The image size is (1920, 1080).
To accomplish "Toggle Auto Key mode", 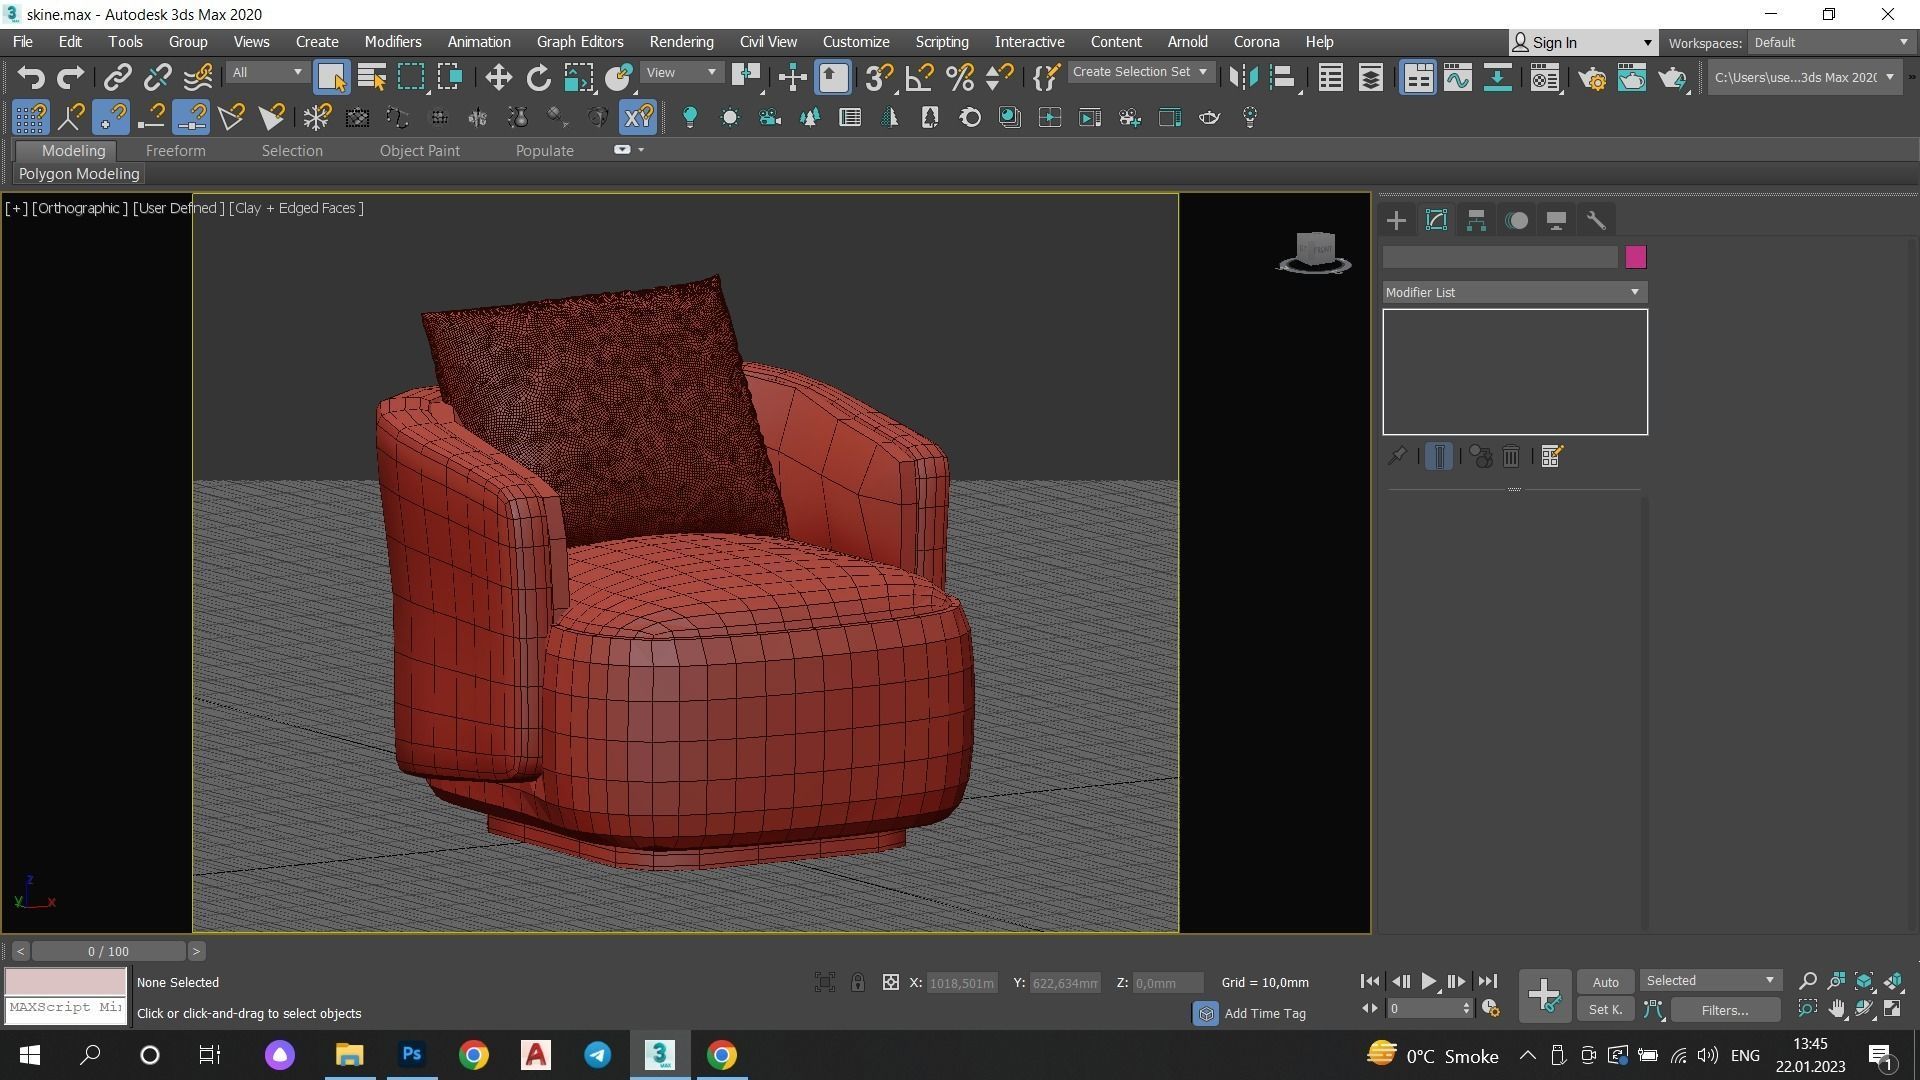I will point(1605,982).
